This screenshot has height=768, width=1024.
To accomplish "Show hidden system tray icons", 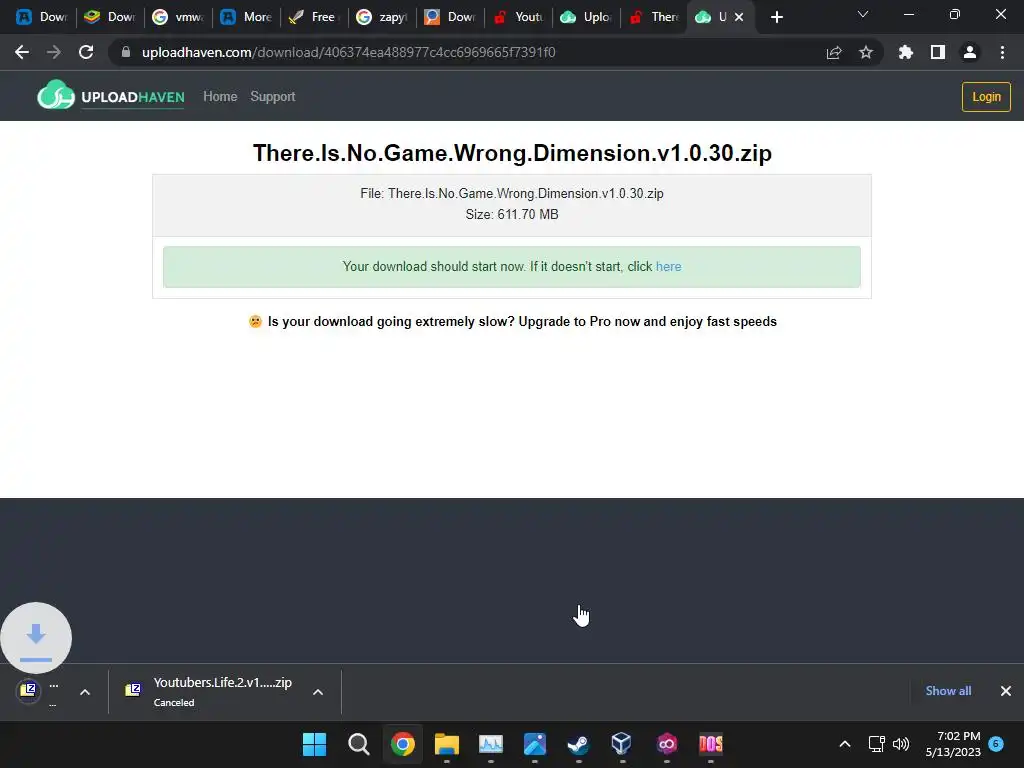I will (844, 744).
